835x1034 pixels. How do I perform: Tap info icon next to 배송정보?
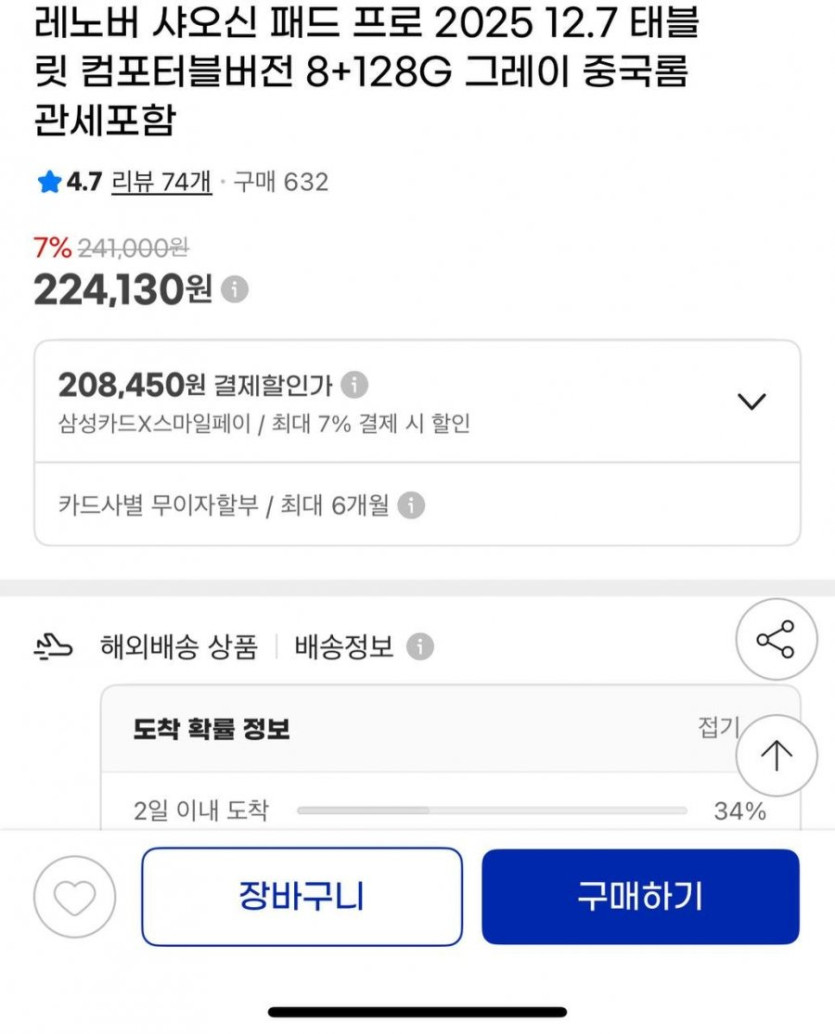coord(421,647)
